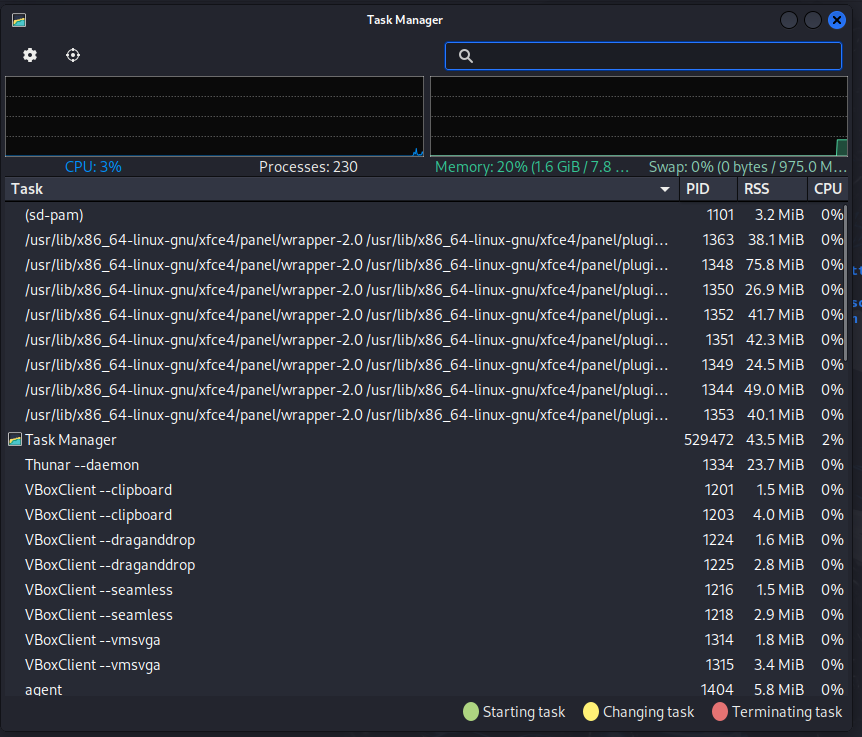Sort processes by CPU column
Image resolution: width=862 pixels, height=737 pixels.
(827, 189)
